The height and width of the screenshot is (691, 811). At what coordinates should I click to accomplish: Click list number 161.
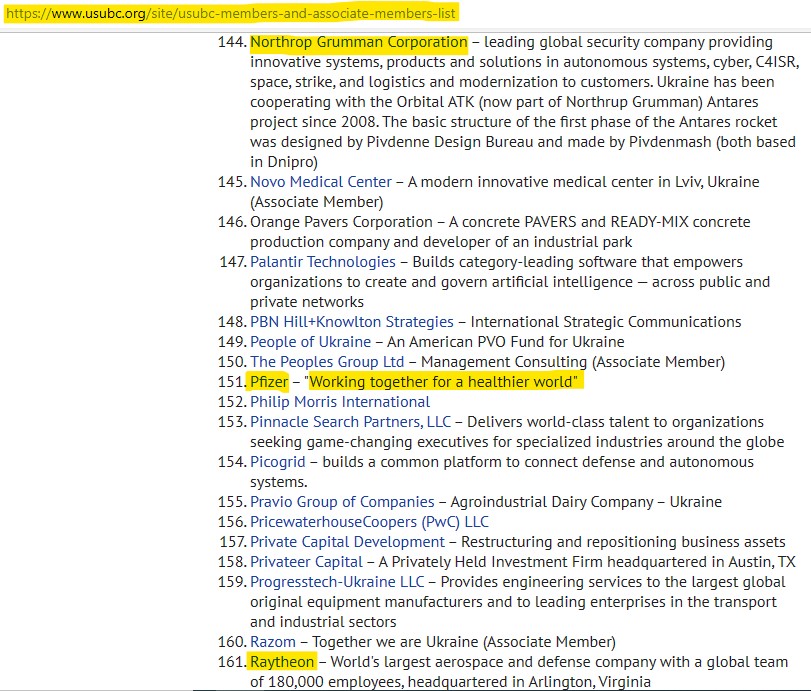pyautogui.click(x=232, y=662)
